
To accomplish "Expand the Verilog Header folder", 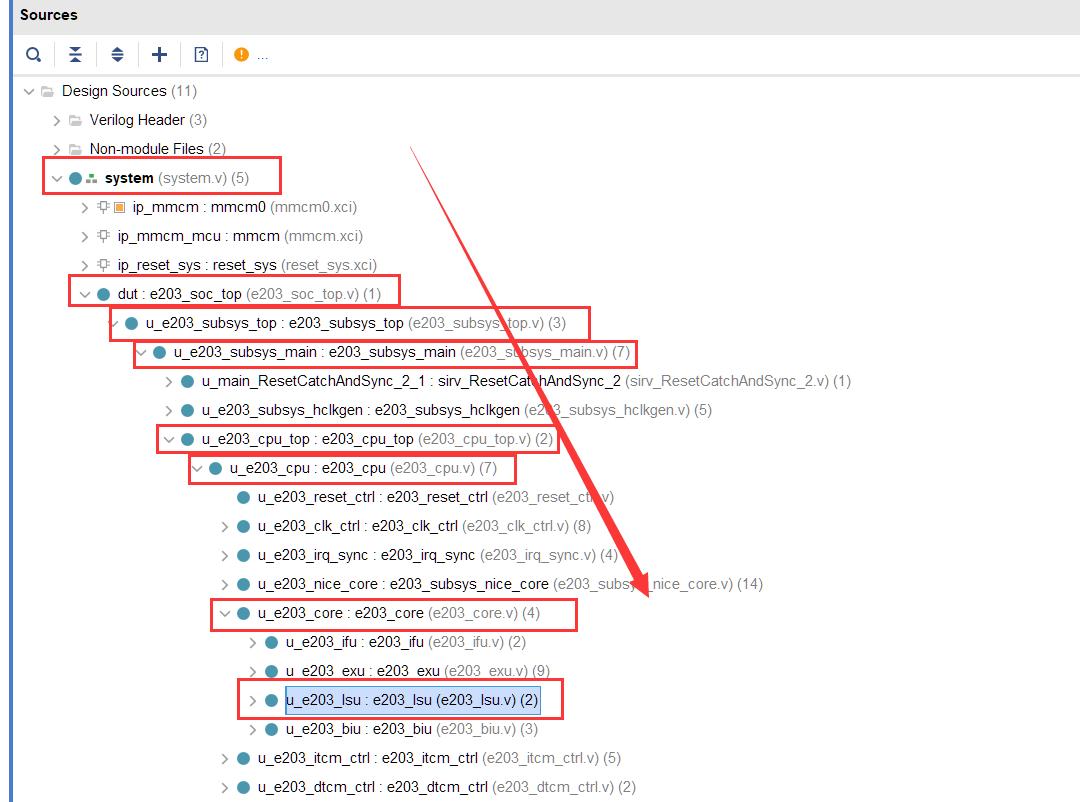I will 57,121.
